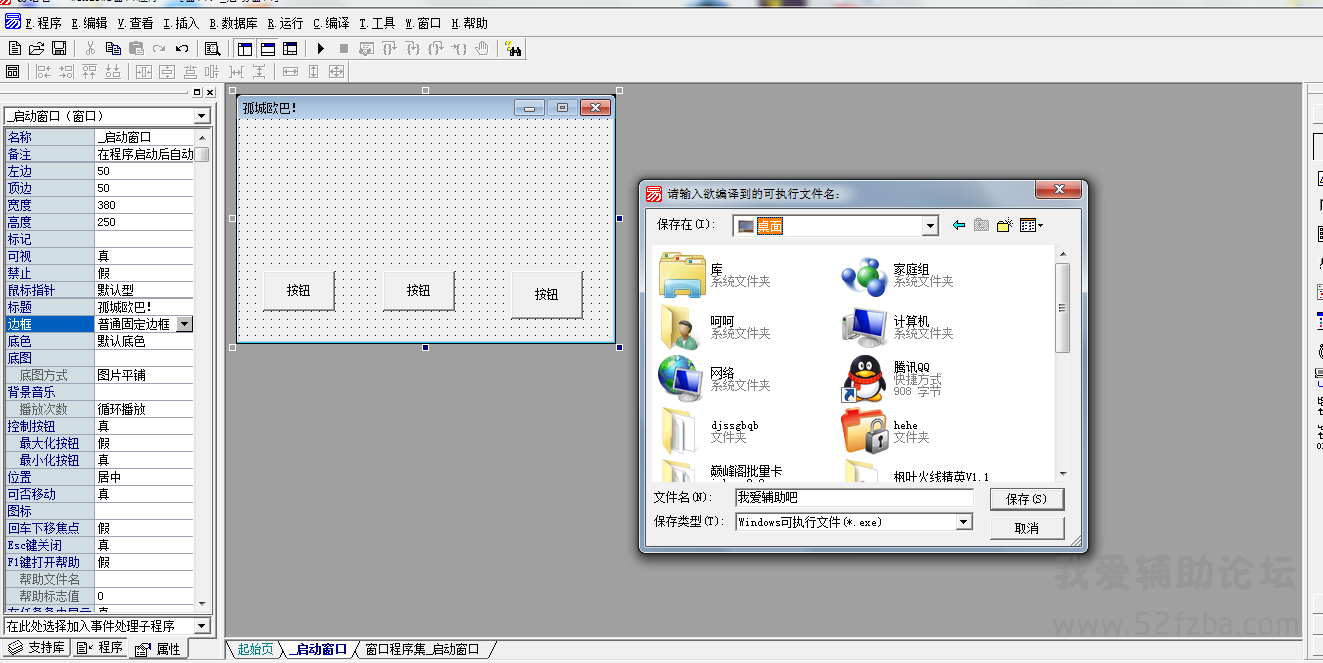Select the right 按钮 on the design form
Viewport: 1323px width, 663px height.
(546, 294)
